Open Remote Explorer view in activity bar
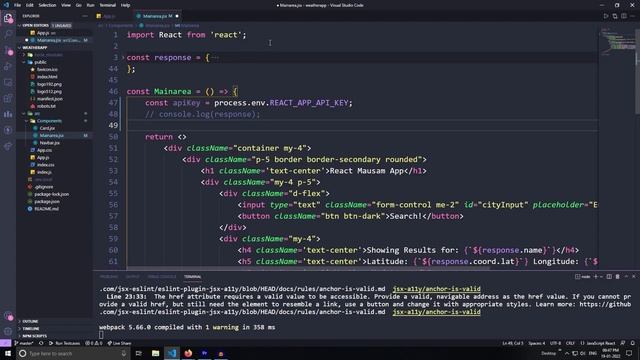This screenshot has height=360, width=640. tap(8, 82)
